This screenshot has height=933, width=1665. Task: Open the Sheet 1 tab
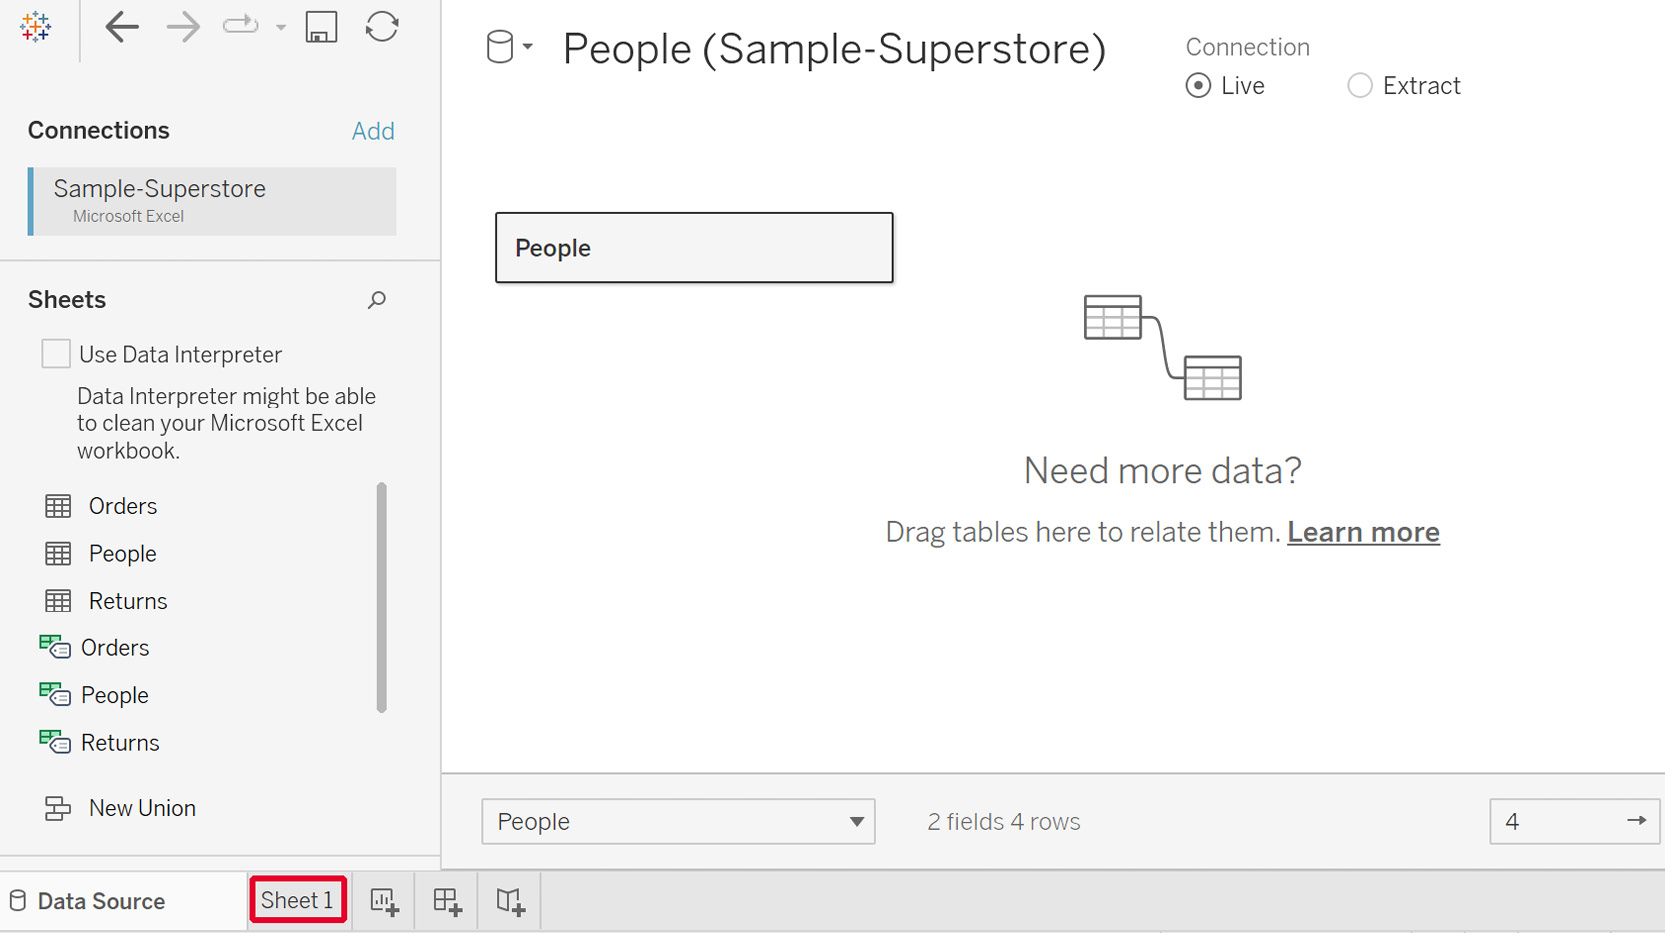(297, 900)
